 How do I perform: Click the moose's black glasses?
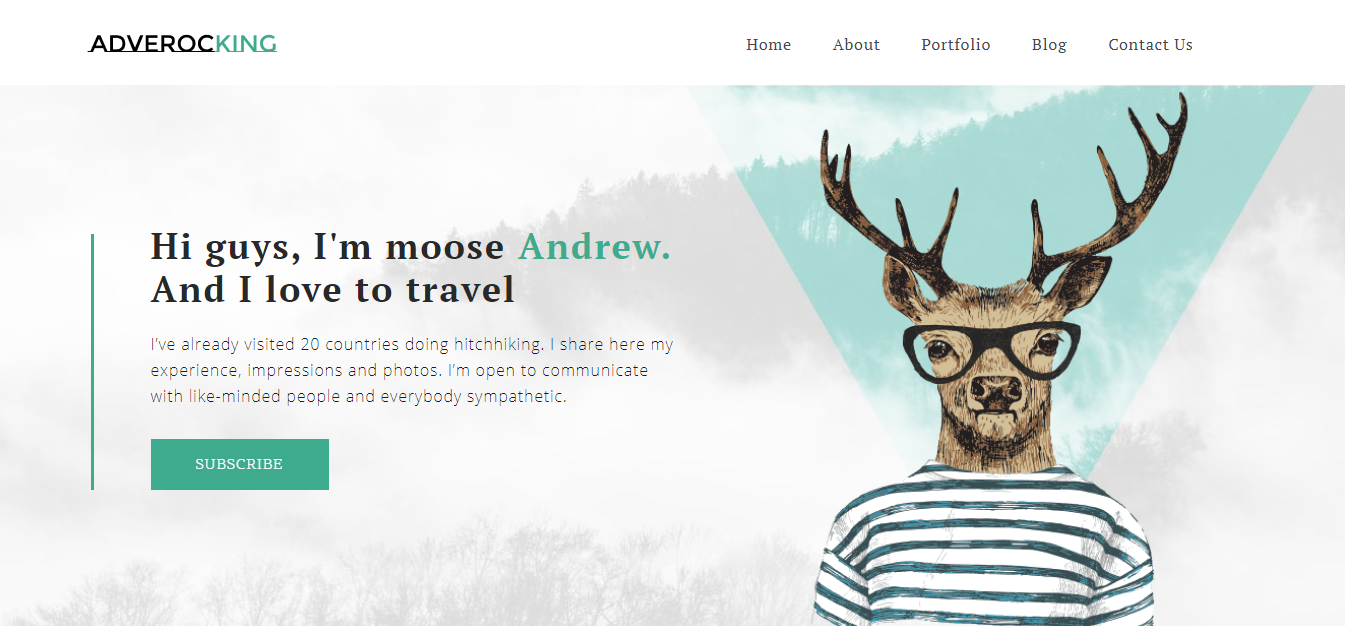click(991, 347)
